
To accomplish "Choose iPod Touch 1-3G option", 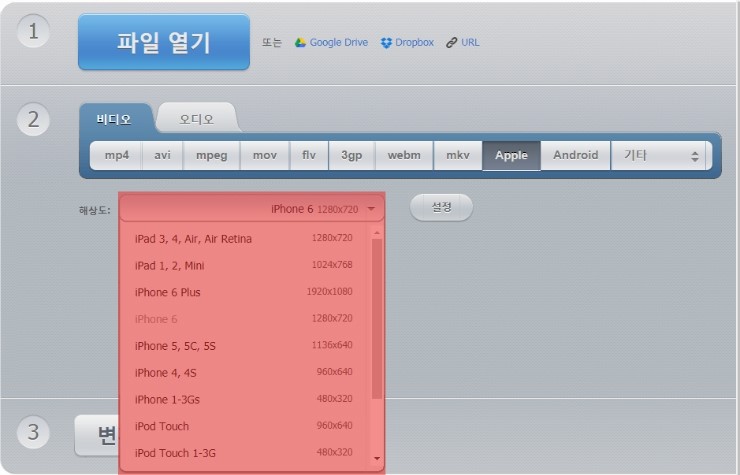I will [244, 453].
